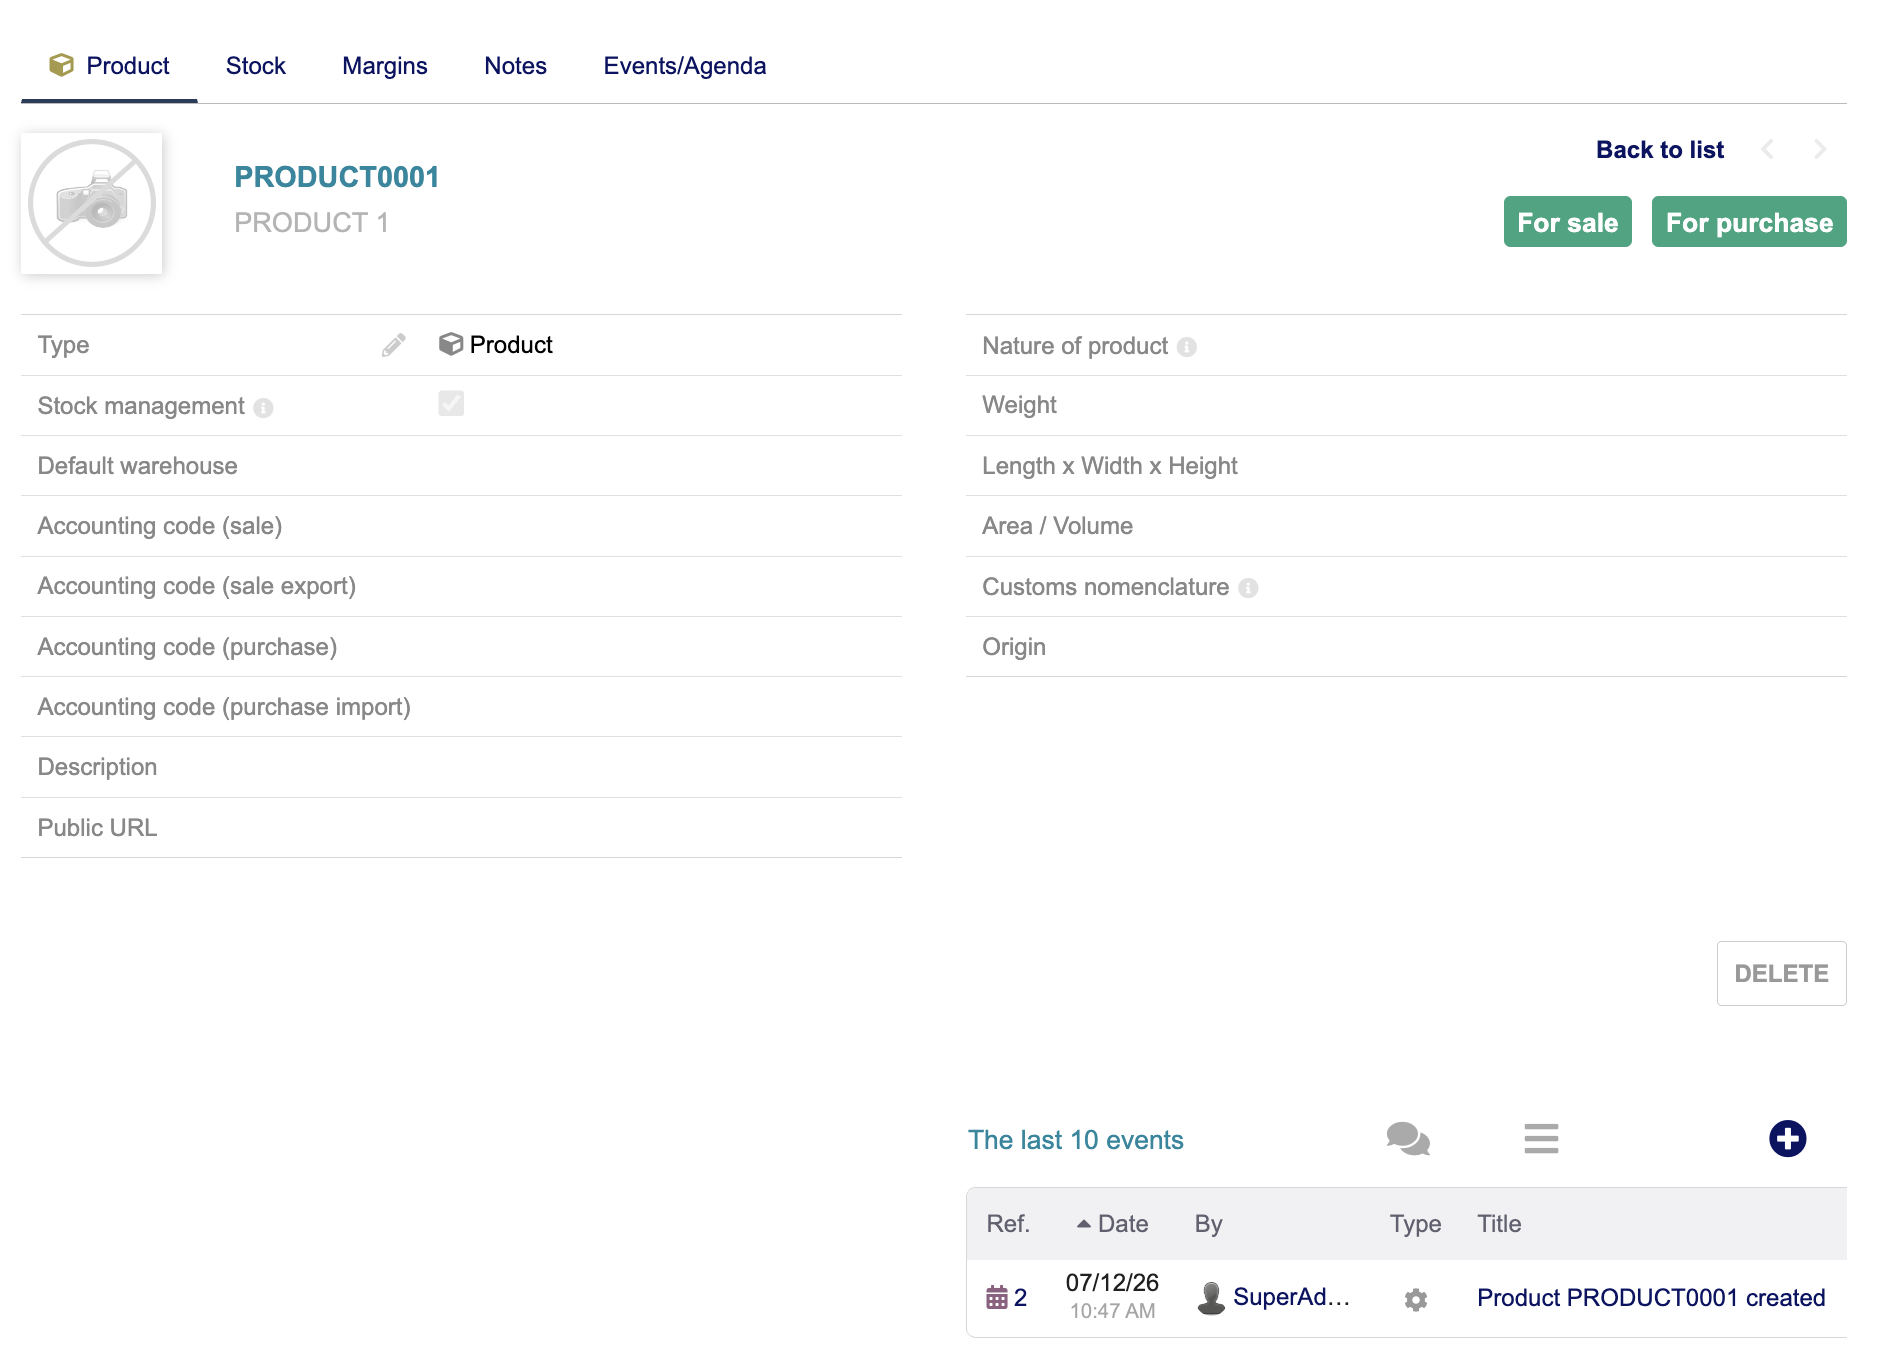Add a new event with plus icon
Viewport: 1882px width, 1354px height.
point(1787,1139)
